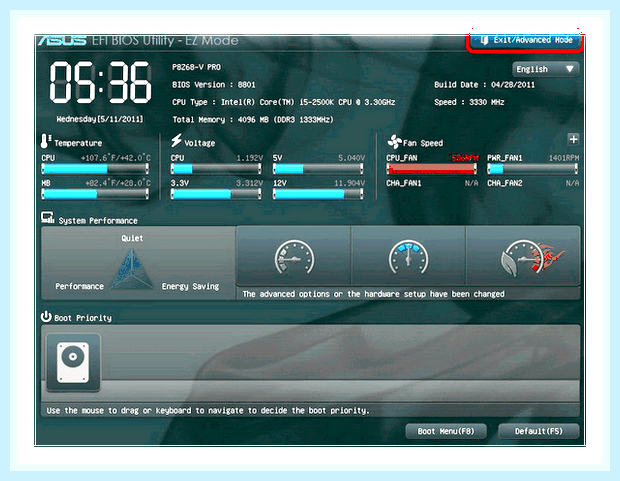The image size is (620, 481).
Task: Click the CHA_FAN2 N/A entry
Action: coord(533,183)
